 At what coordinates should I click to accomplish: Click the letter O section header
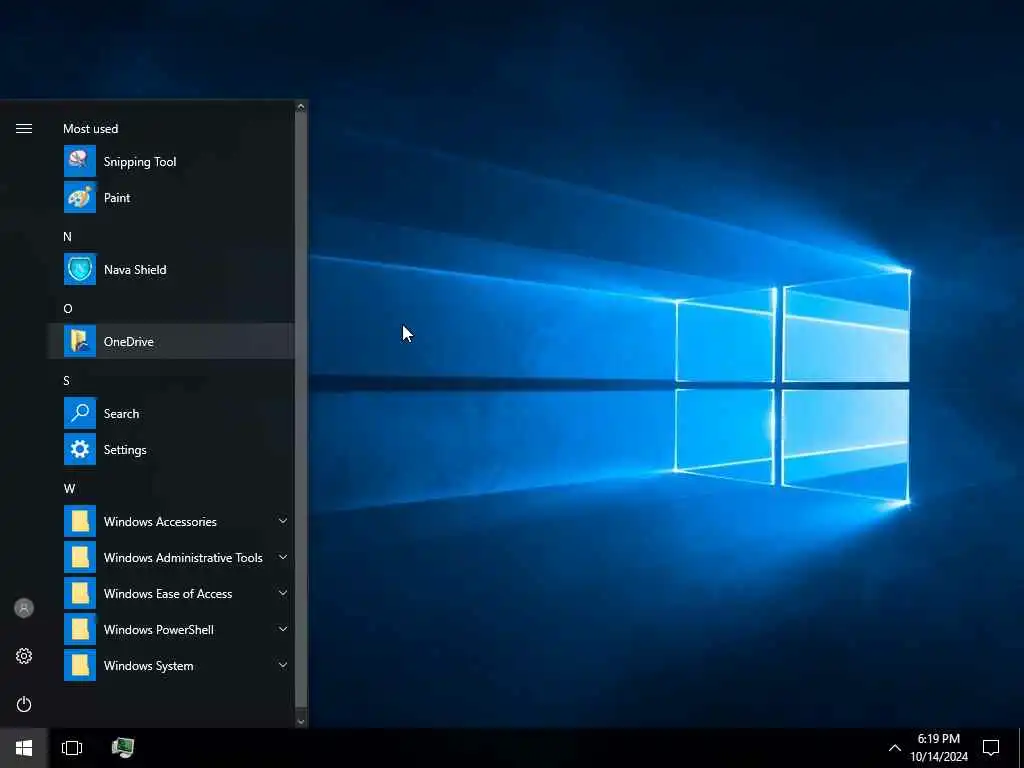[68, 308]
